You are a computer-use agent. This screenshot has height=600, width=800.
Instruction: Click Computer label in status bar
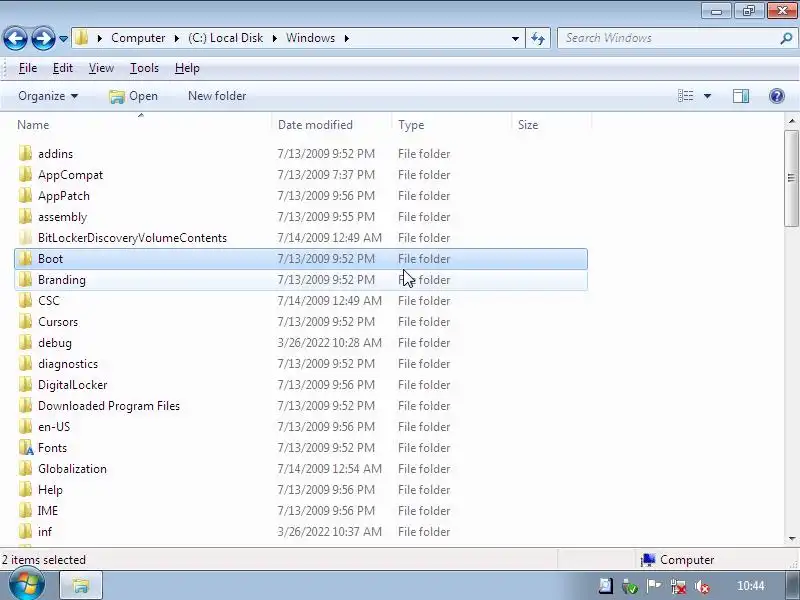687,560
